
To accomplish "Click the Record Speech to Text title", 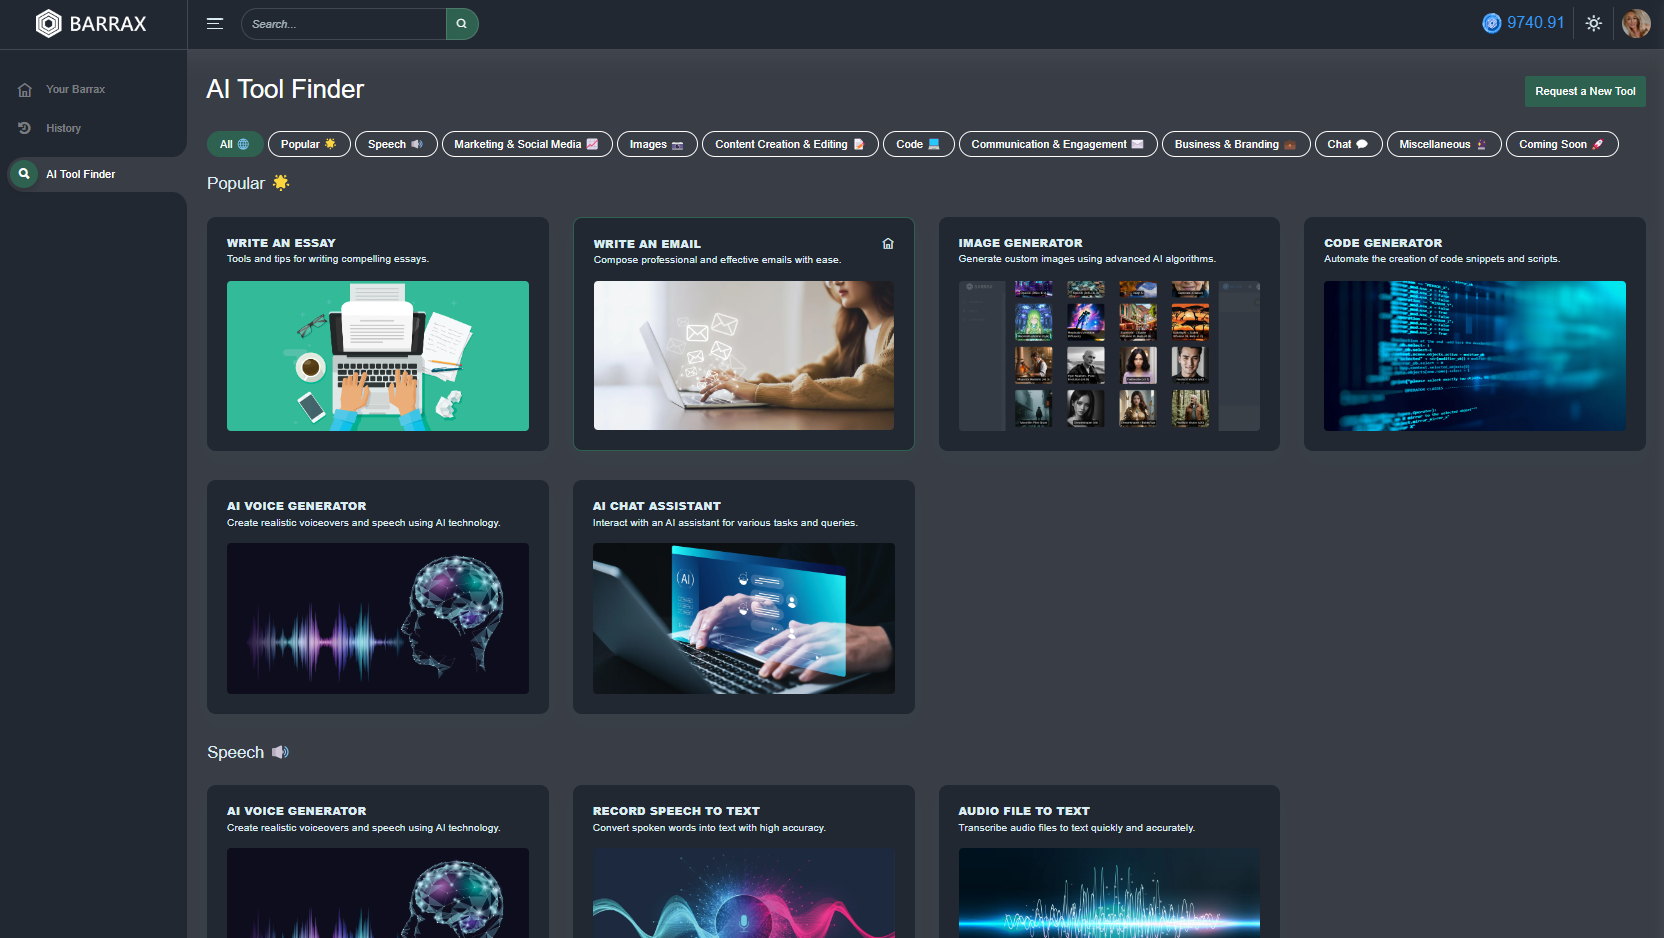I will click(676, 811).
